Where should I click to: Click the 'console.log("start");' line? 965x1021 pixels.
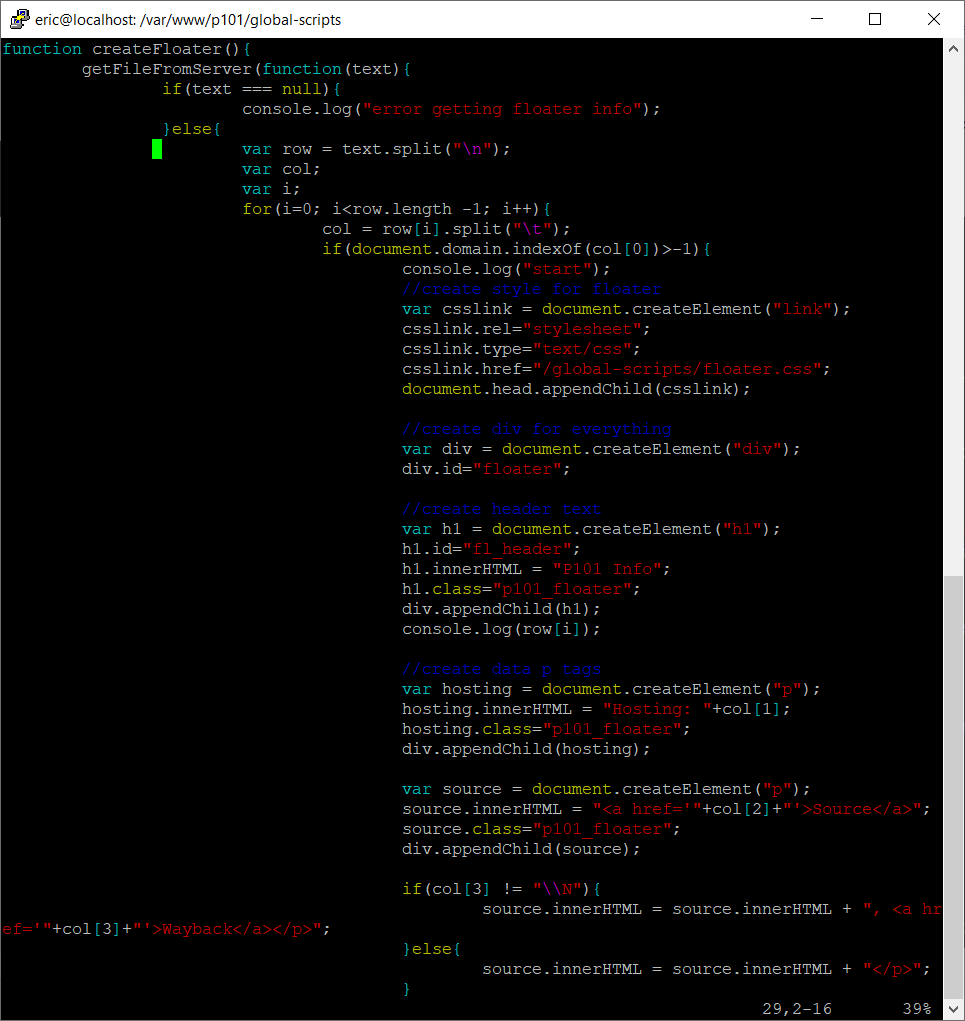[506, 269]
